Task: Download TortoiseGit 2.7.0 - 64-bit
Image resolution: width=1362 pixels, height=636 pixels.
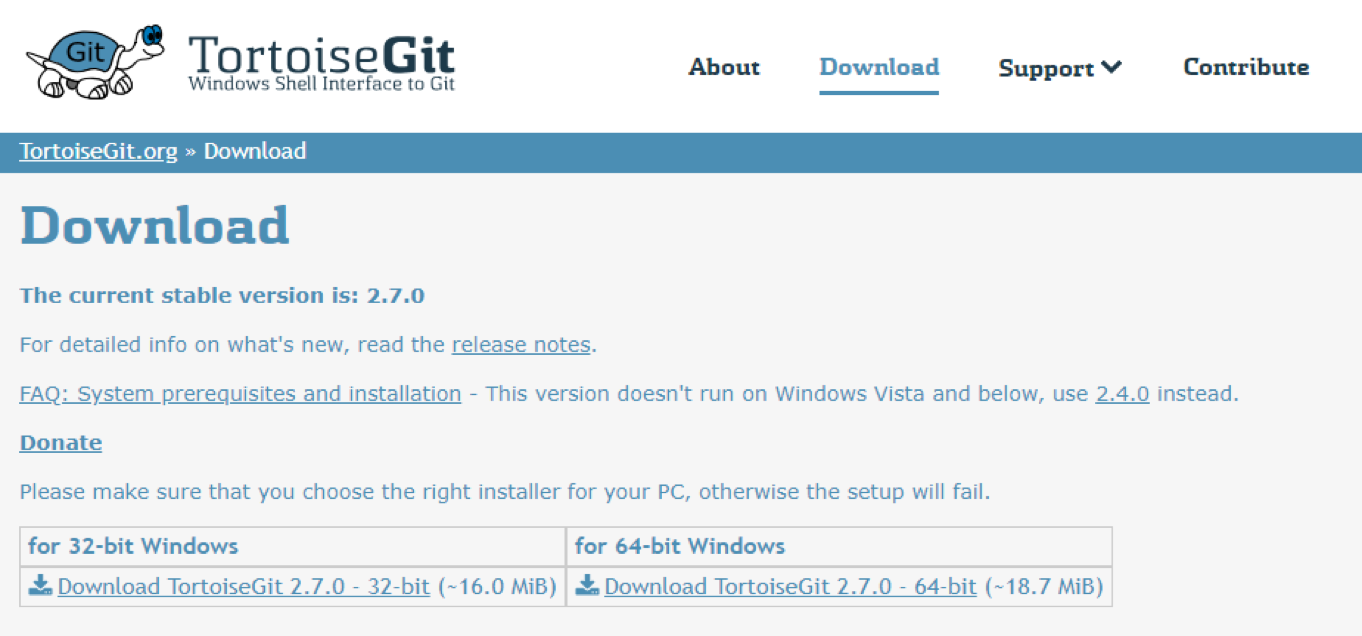Action: point(790,587)
